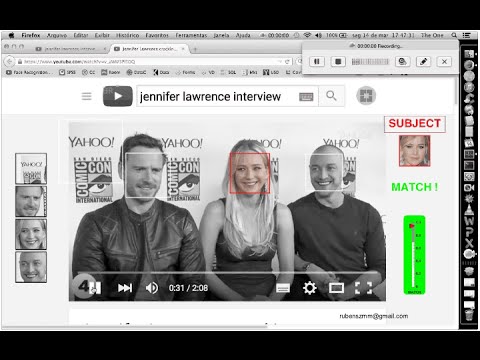Open the CC bookmark
This screenshot has height=360, width=480.
[89, 72]
